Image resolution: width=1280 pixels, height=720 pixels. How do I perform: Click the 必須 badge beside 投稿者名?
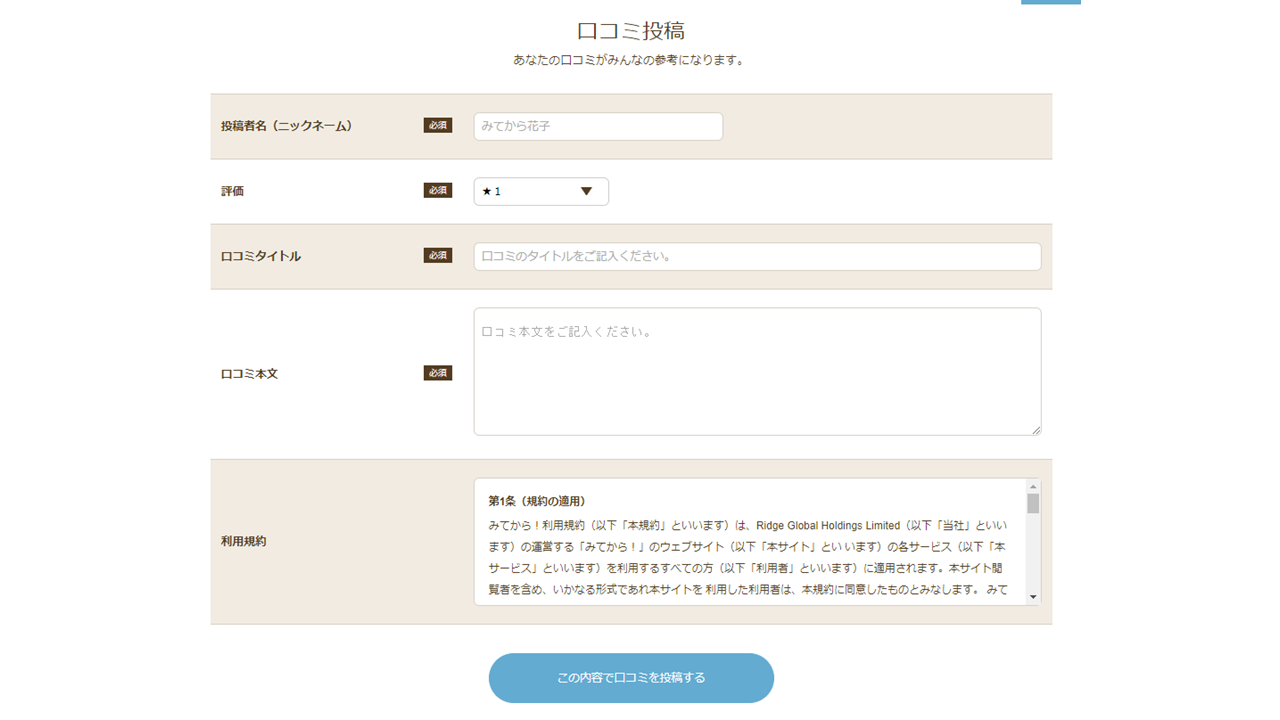pos(437,126)
